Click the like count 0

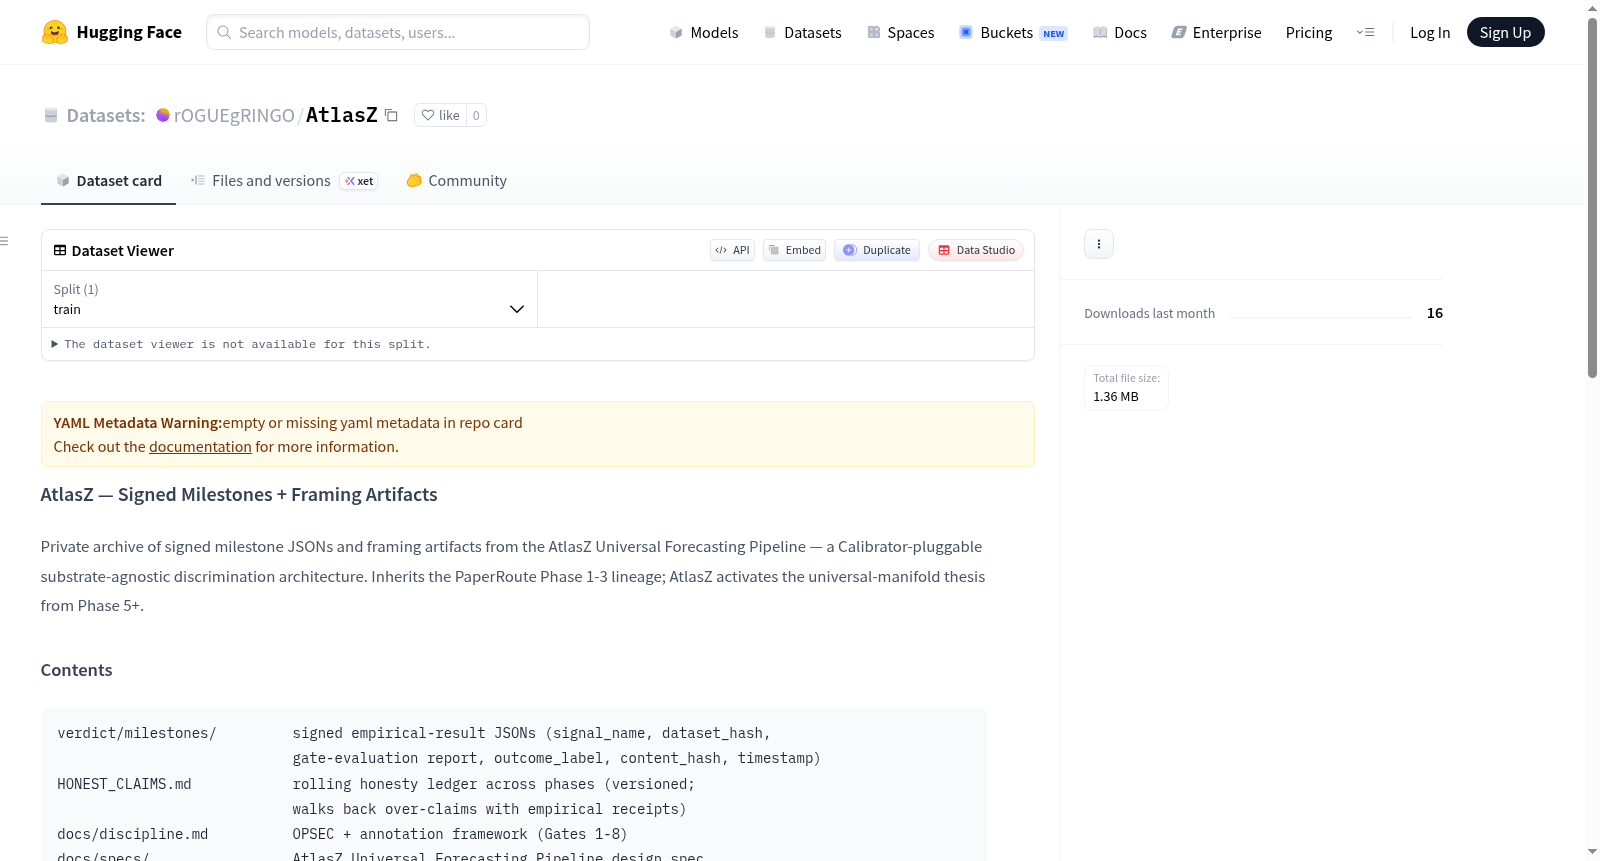click(x=476, y=115)
